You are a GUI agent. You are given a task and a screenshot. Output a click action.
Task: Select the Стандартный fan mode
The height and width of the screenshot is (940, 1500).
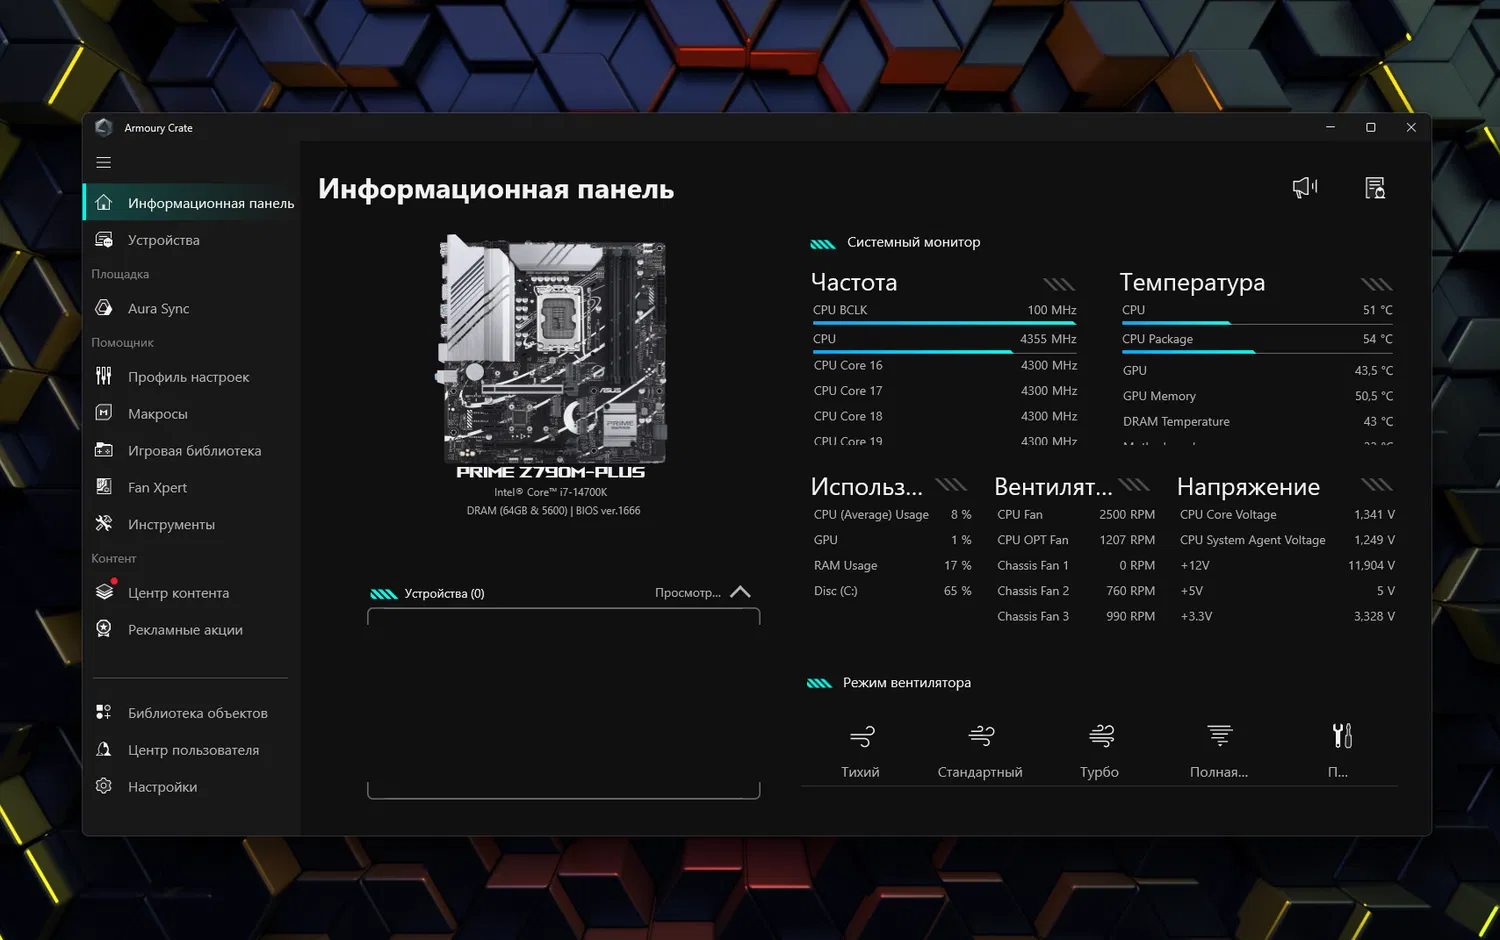[980, 750]
